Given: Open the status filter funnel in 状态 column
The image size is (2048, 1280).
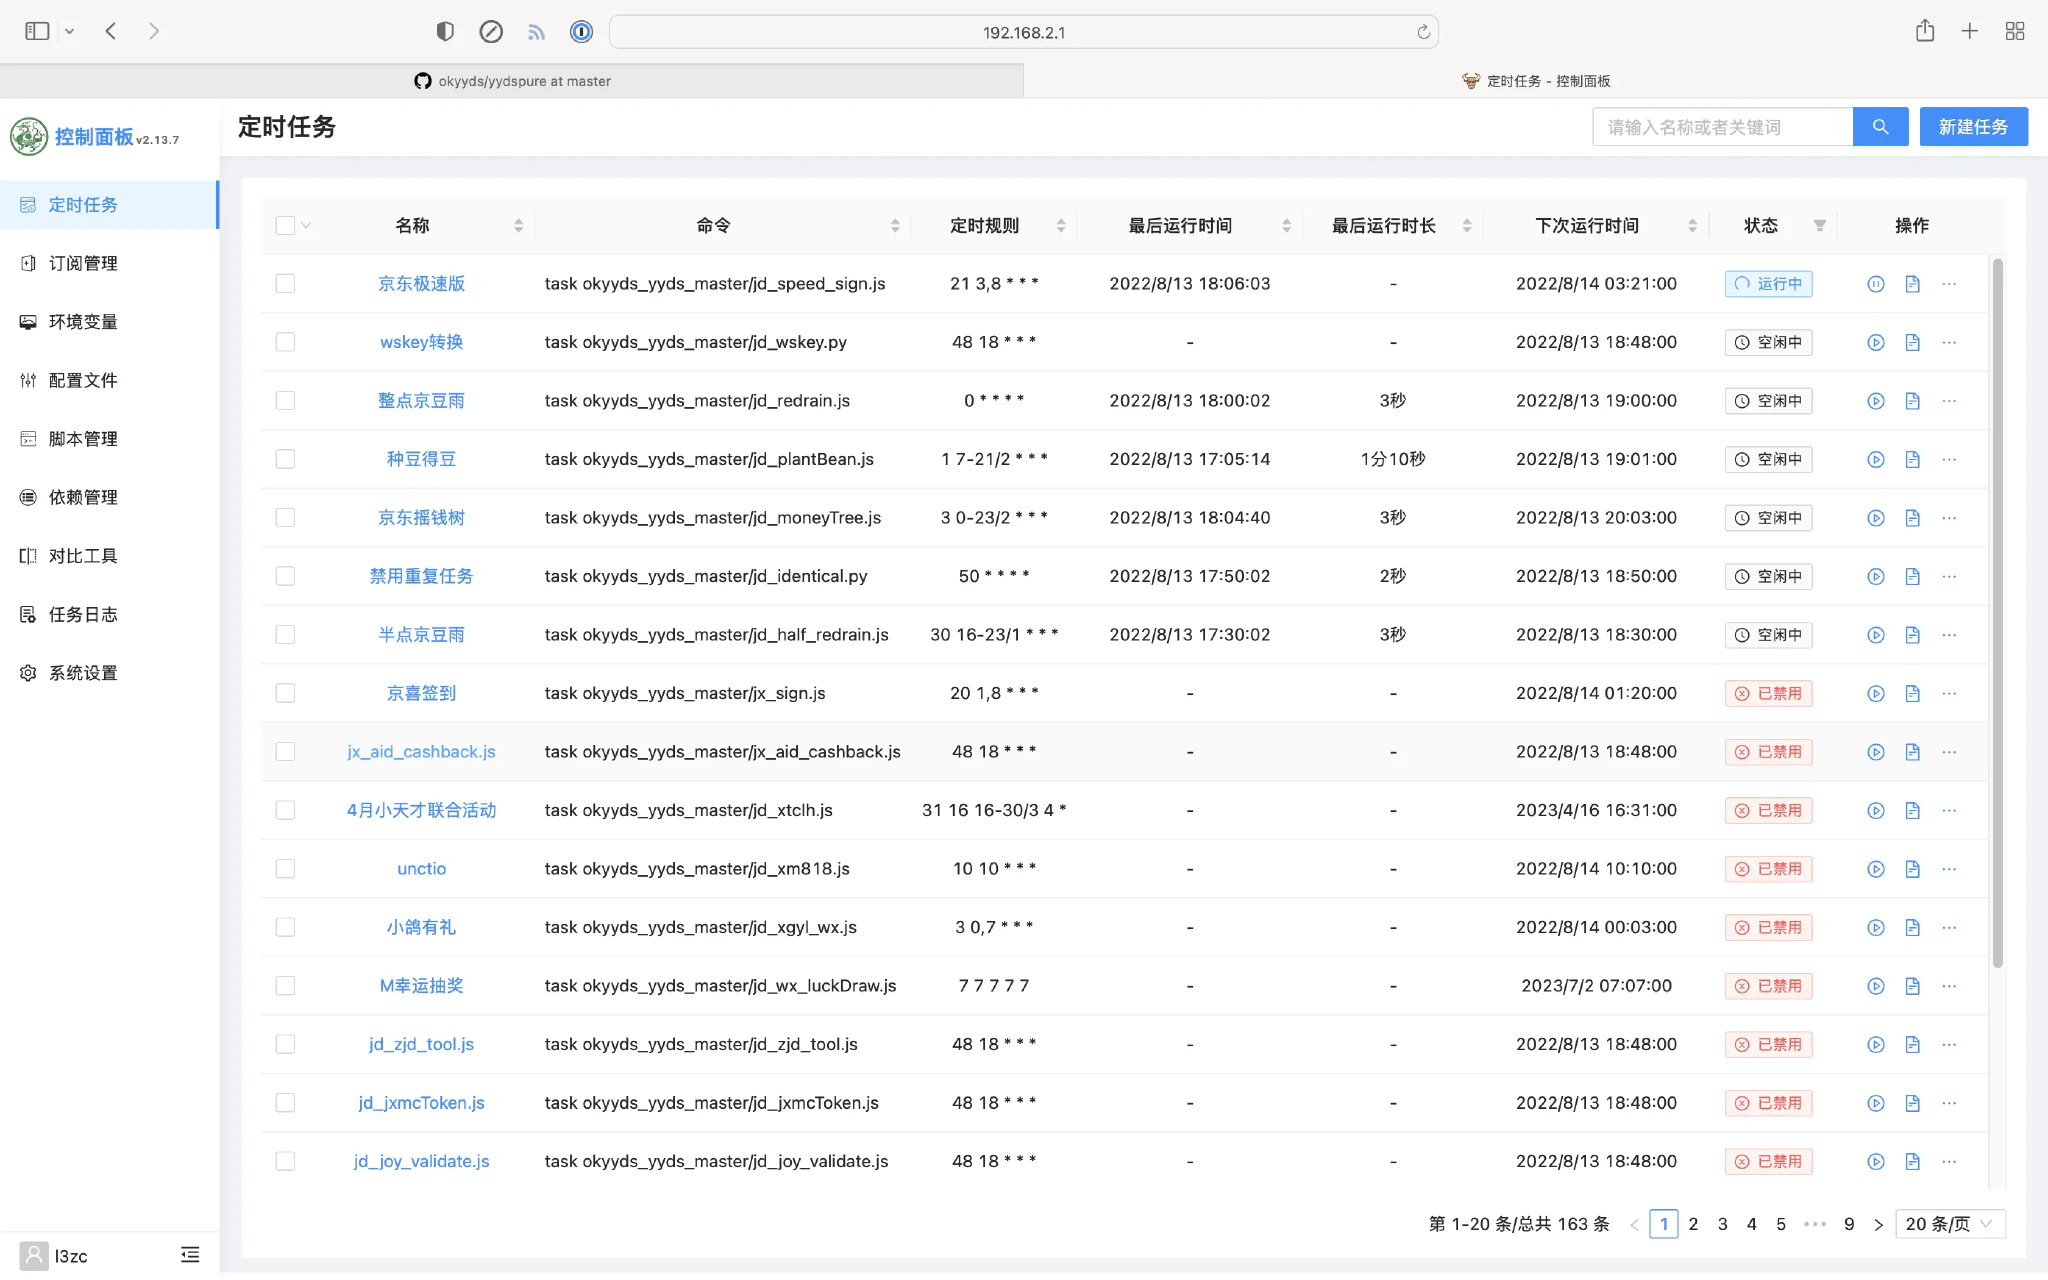Looking at the screenshot, I should (x=1819, y=225).
